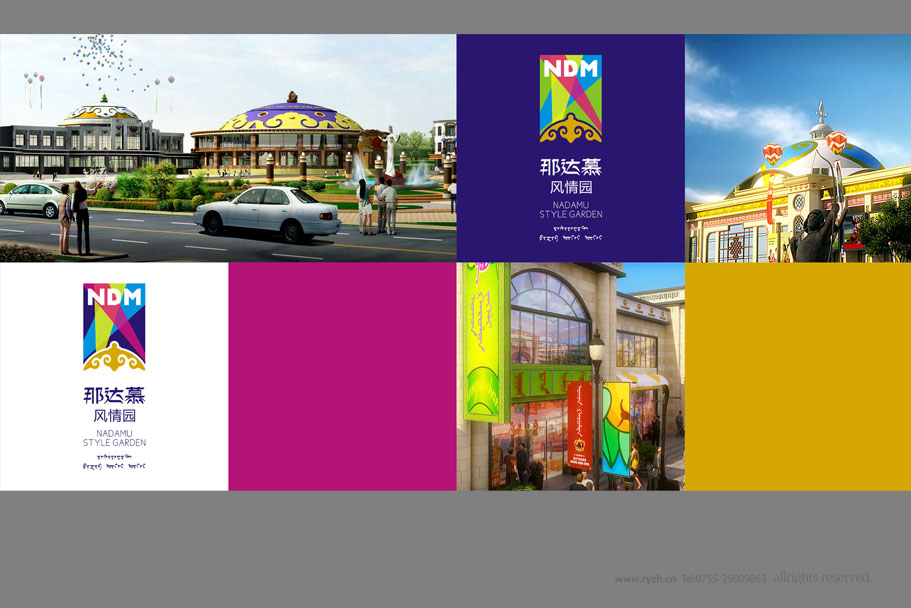The width and height of the screenshot is (911, 608).
Task: Click the 那达慕 title on the purple panel
Action: (570, 167)
